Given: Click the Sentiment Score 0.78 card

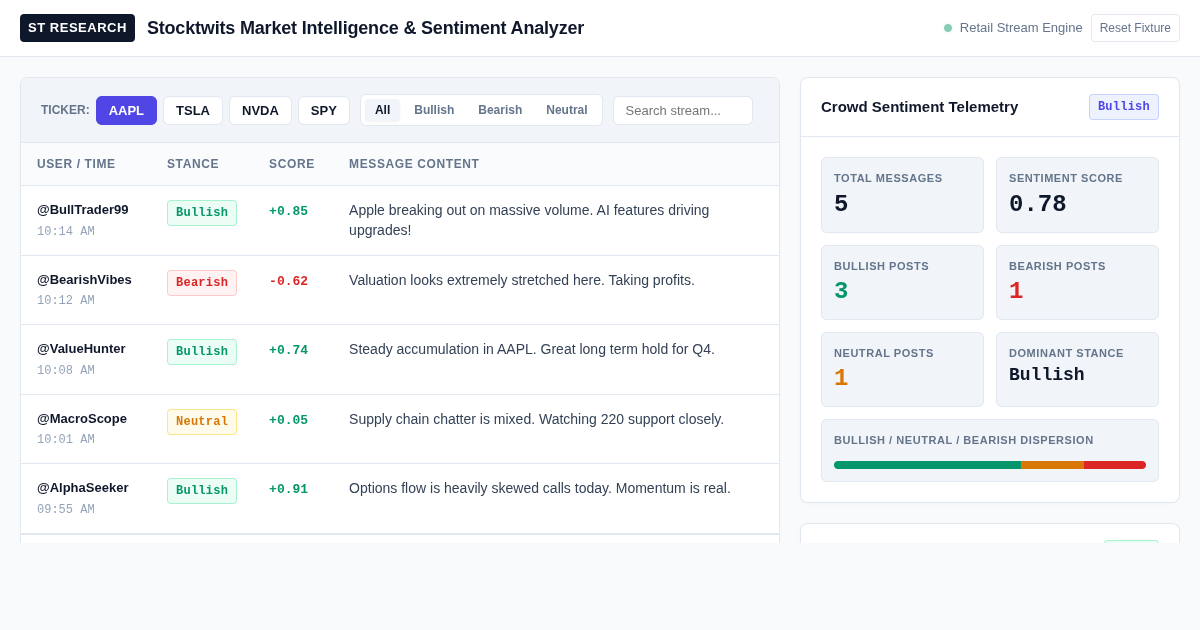Looking at the screenshot, I should pyautogui.click(x=1077, y=195).
